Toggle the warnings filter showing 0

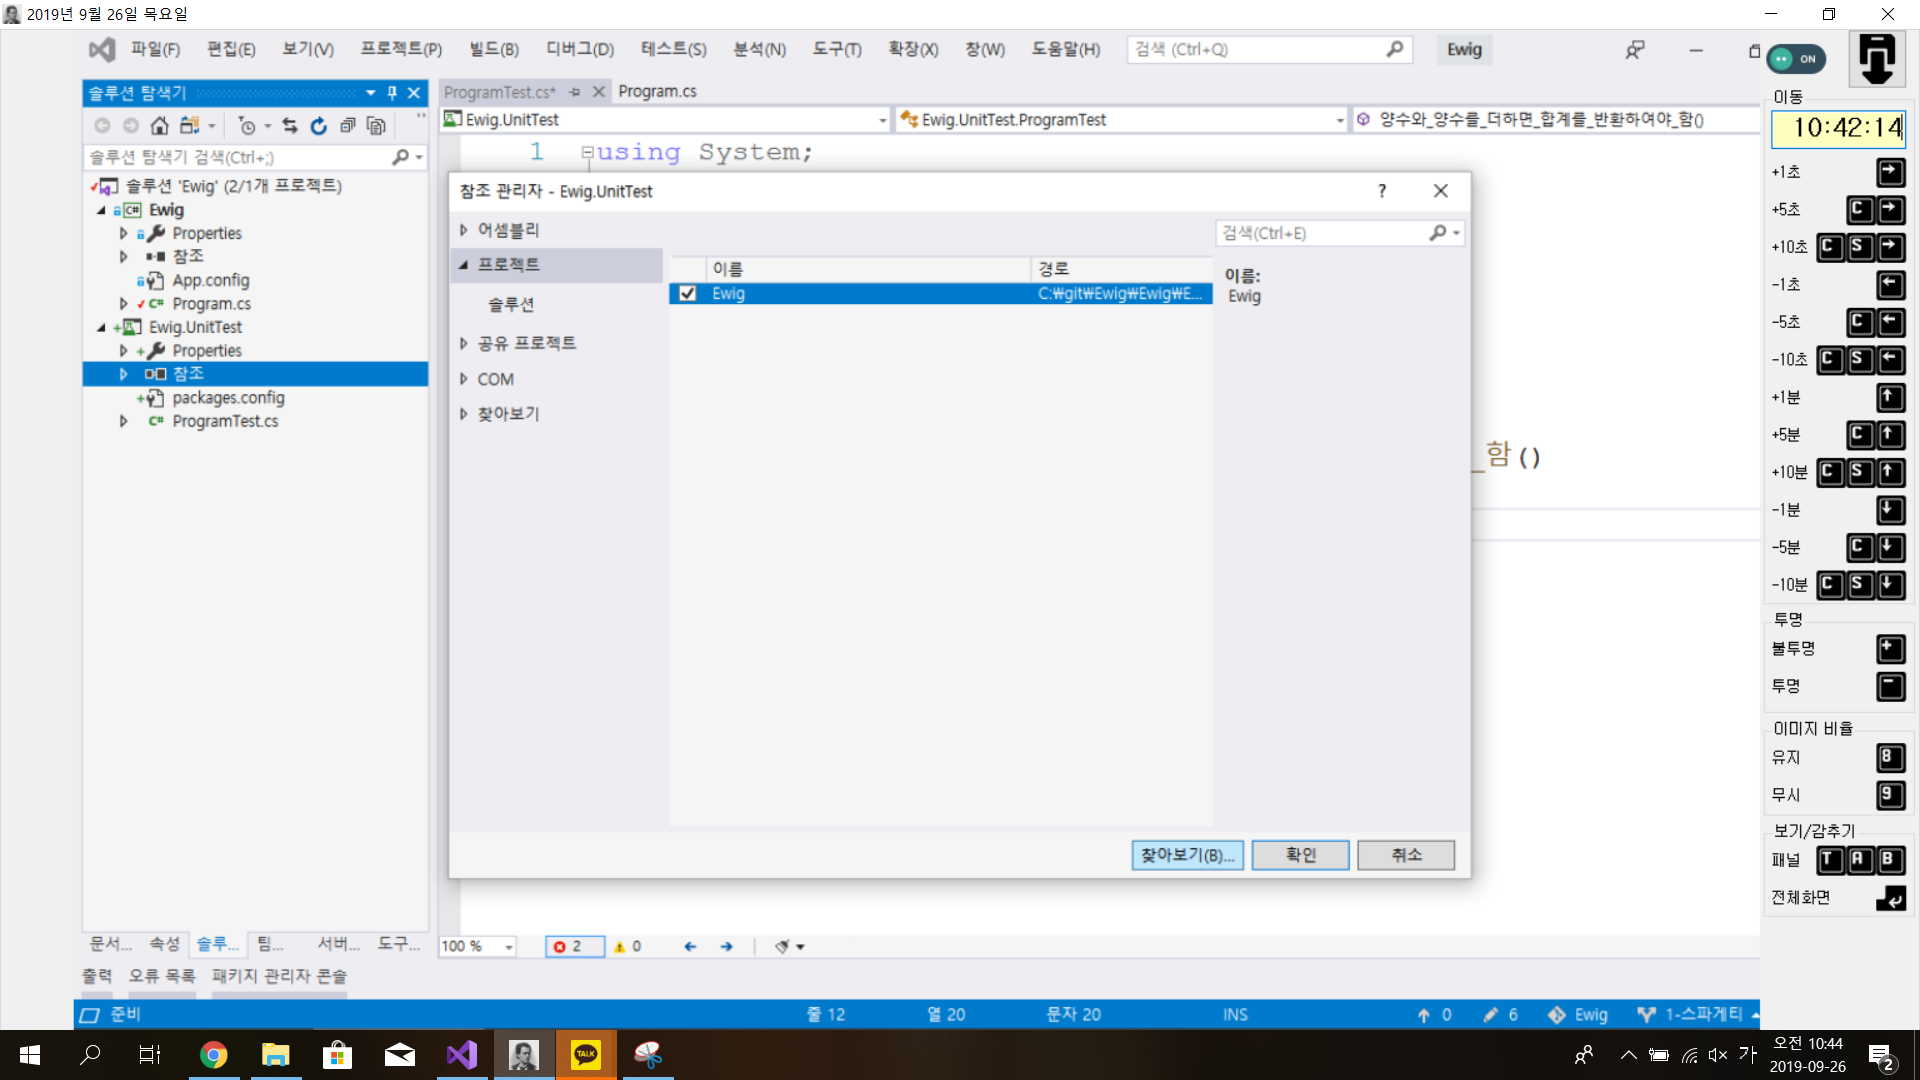coord(628,946)
